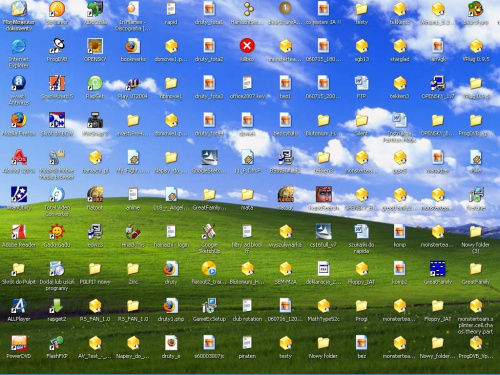Image resolution: width=500 pixels, height=375 pixels.
Task: Open Skrót do Pulpit folder shortcut
Action: click(19, 268)
